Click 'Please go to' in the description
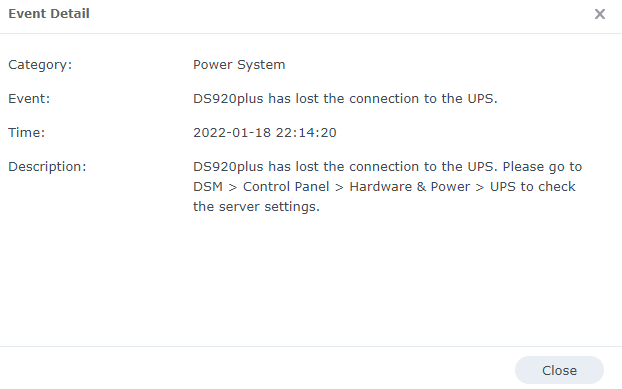Viewport: 622px width, 389px height. 542,167
